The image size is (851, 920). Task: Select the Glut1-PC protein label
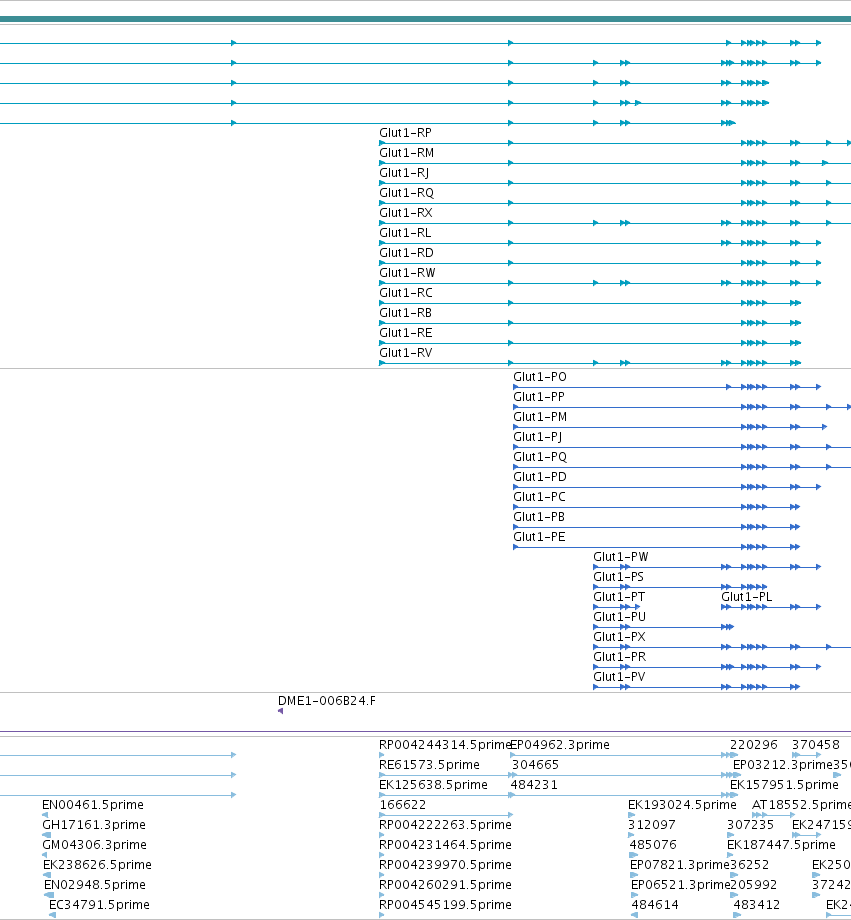pyautogui.click(x=539, y=496)
